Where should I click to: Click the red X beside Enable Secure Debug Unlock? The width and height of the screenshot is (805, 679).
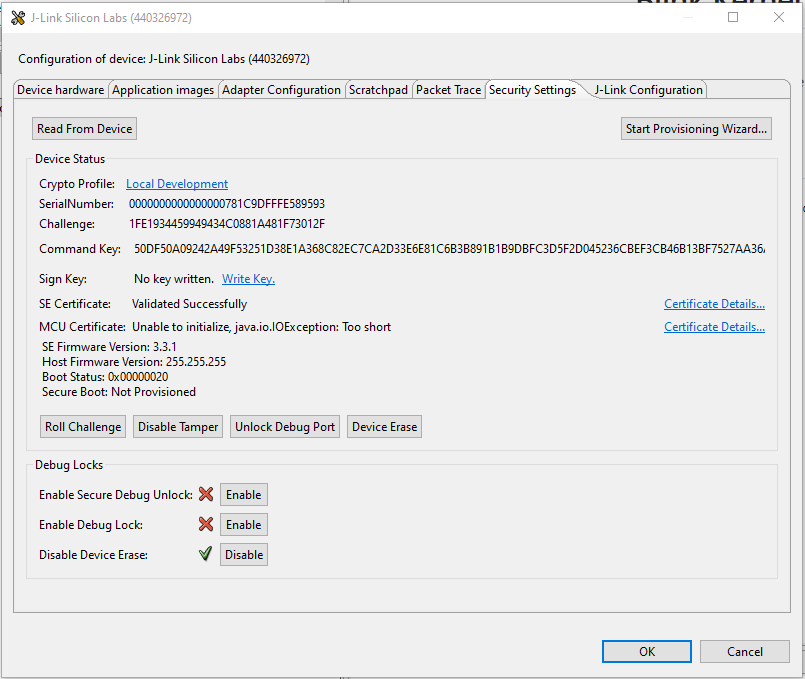pyautogui.click(x=205, y=494)
